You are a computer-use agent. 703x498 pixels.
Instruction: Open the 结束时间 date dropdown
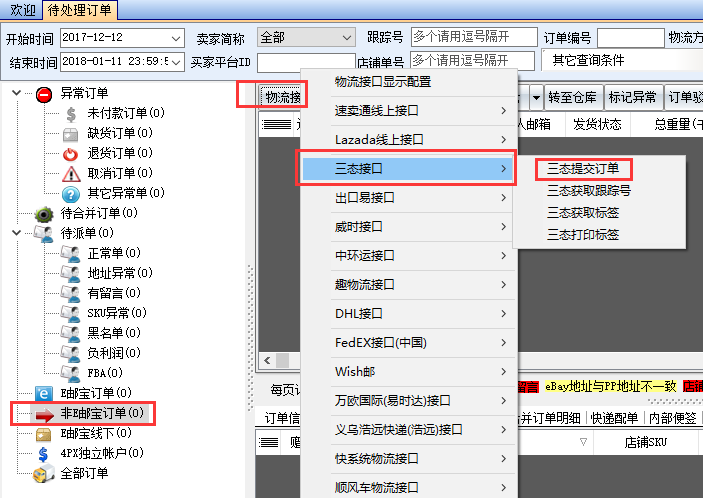(176, 62)
